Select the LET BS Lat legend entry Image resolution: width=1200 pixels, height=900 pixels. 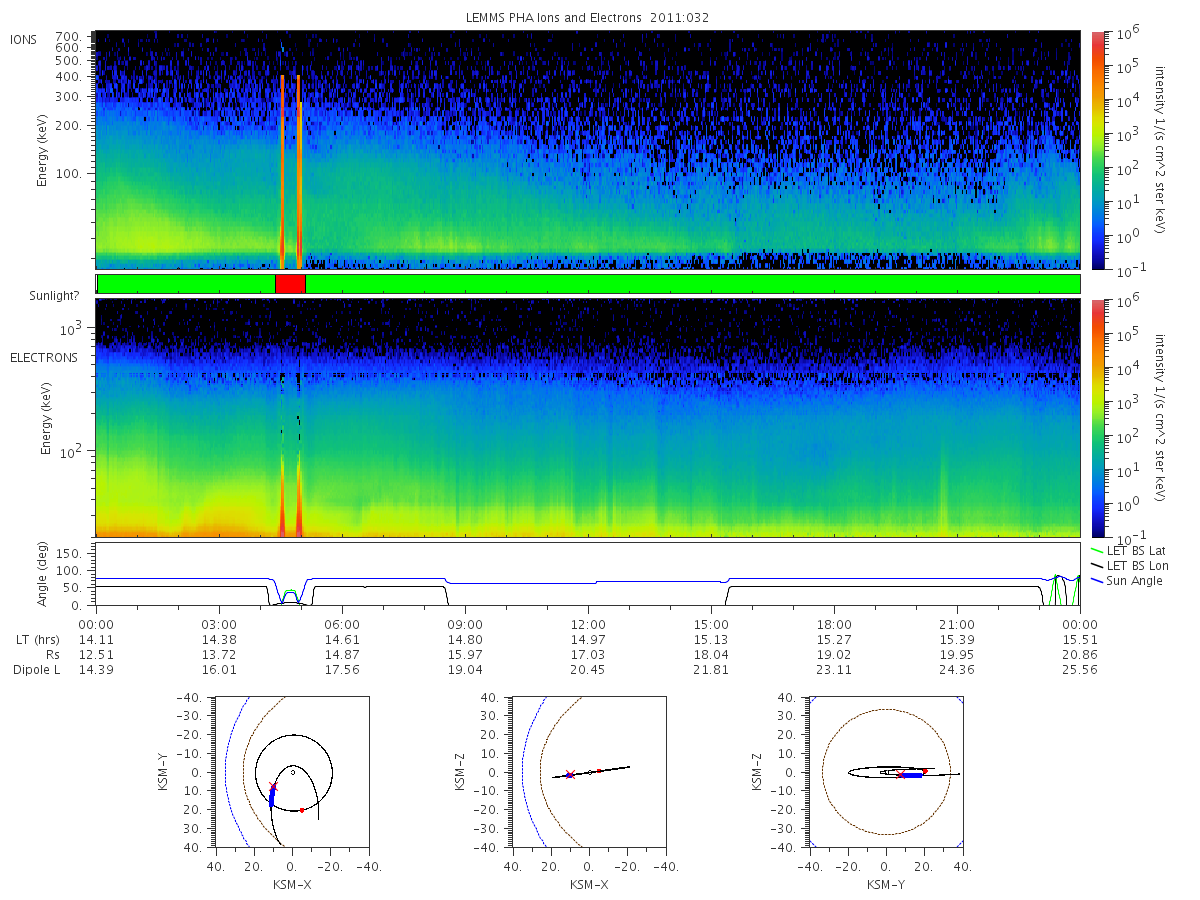(1128, 550)
